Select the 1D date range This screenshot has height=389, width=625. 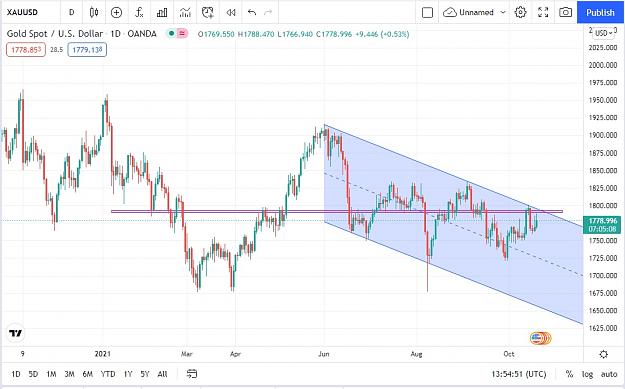point(16,374)
